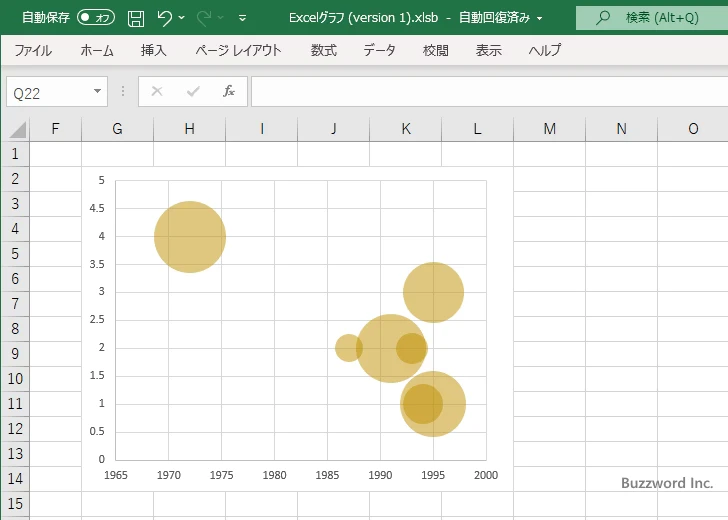Select column N header
The image size is (728, 520).
click(622, 129)
